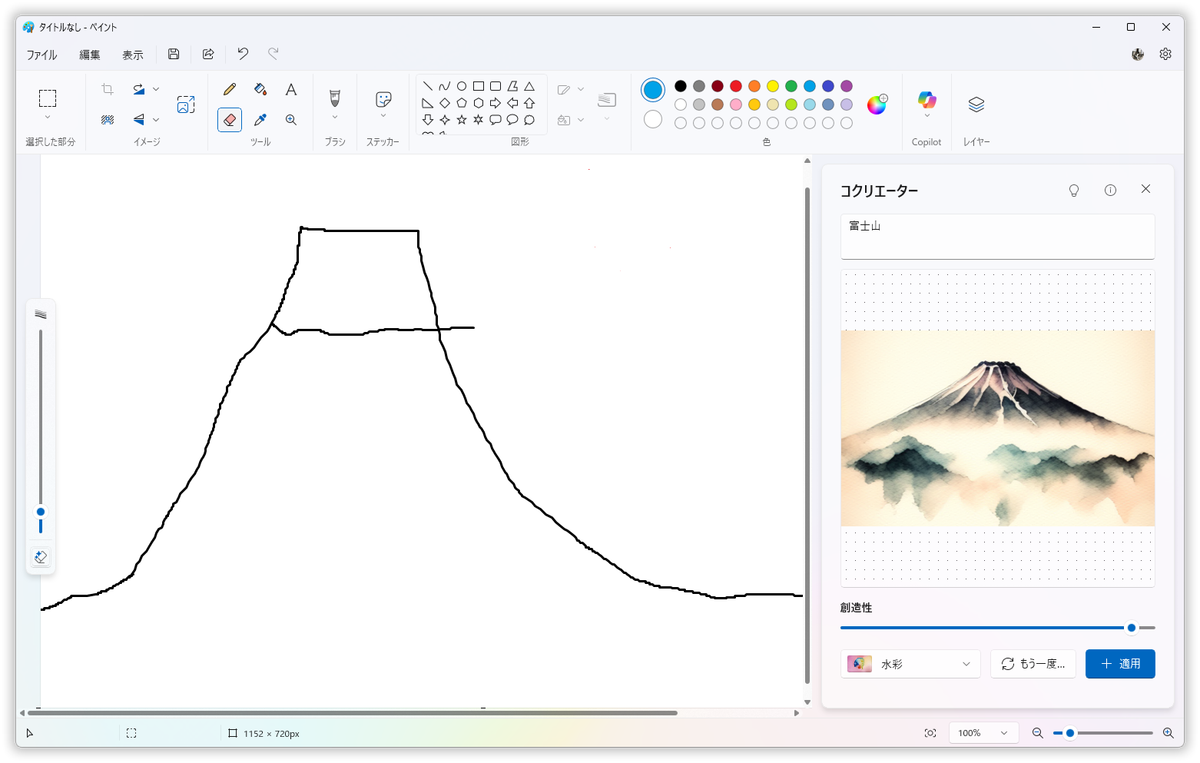1200x763 pixels.
Task: Select the primary Color 1 circle
Action: coord(653,90)
